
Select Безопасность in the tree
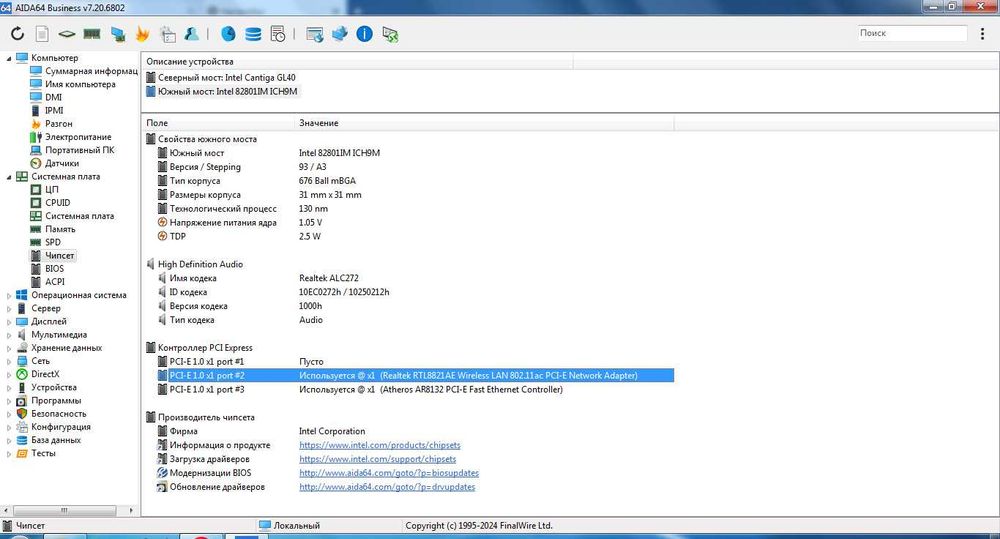click(51, 413)
